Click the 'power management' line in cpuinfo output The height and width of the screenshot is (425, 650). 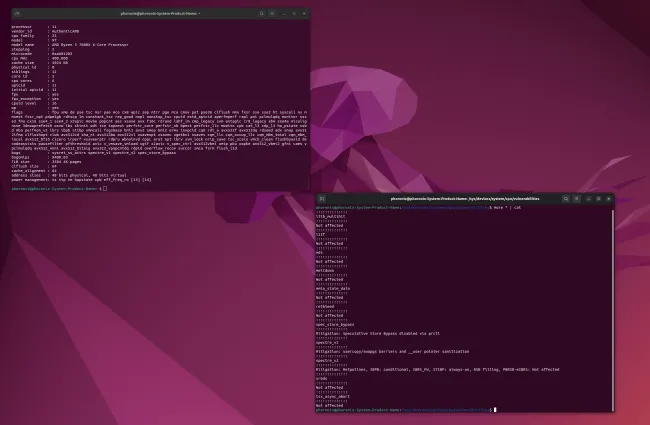click(x=81, y=180)
